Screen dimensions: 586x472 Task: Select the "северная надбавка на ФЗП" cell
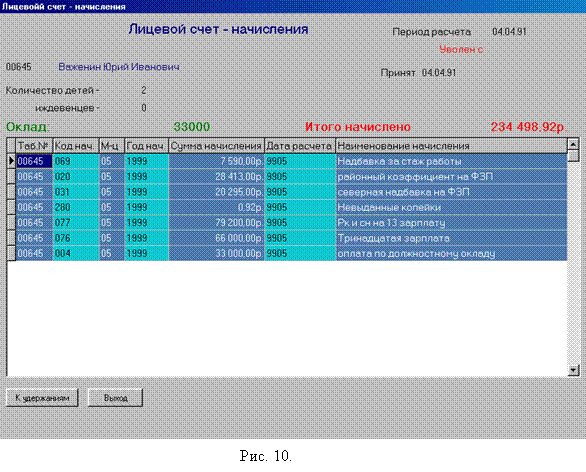coord(451,192)
